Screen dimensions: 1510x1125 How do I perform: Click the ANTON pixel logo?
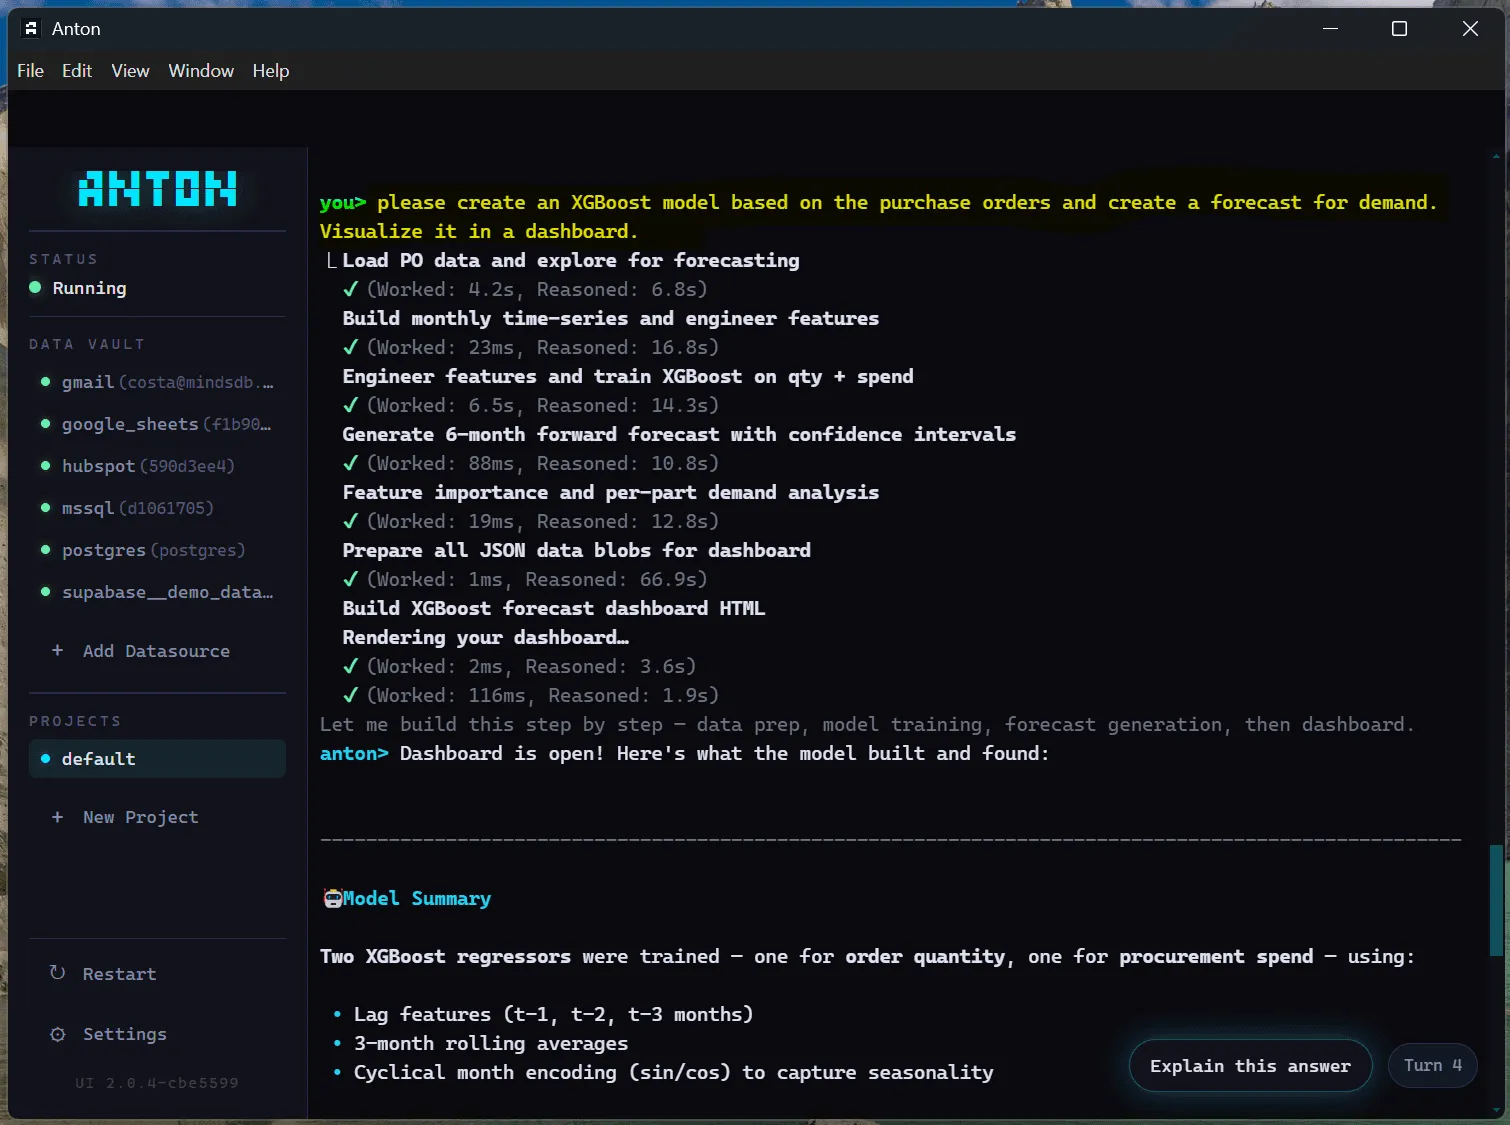click(x=158, y=188)
